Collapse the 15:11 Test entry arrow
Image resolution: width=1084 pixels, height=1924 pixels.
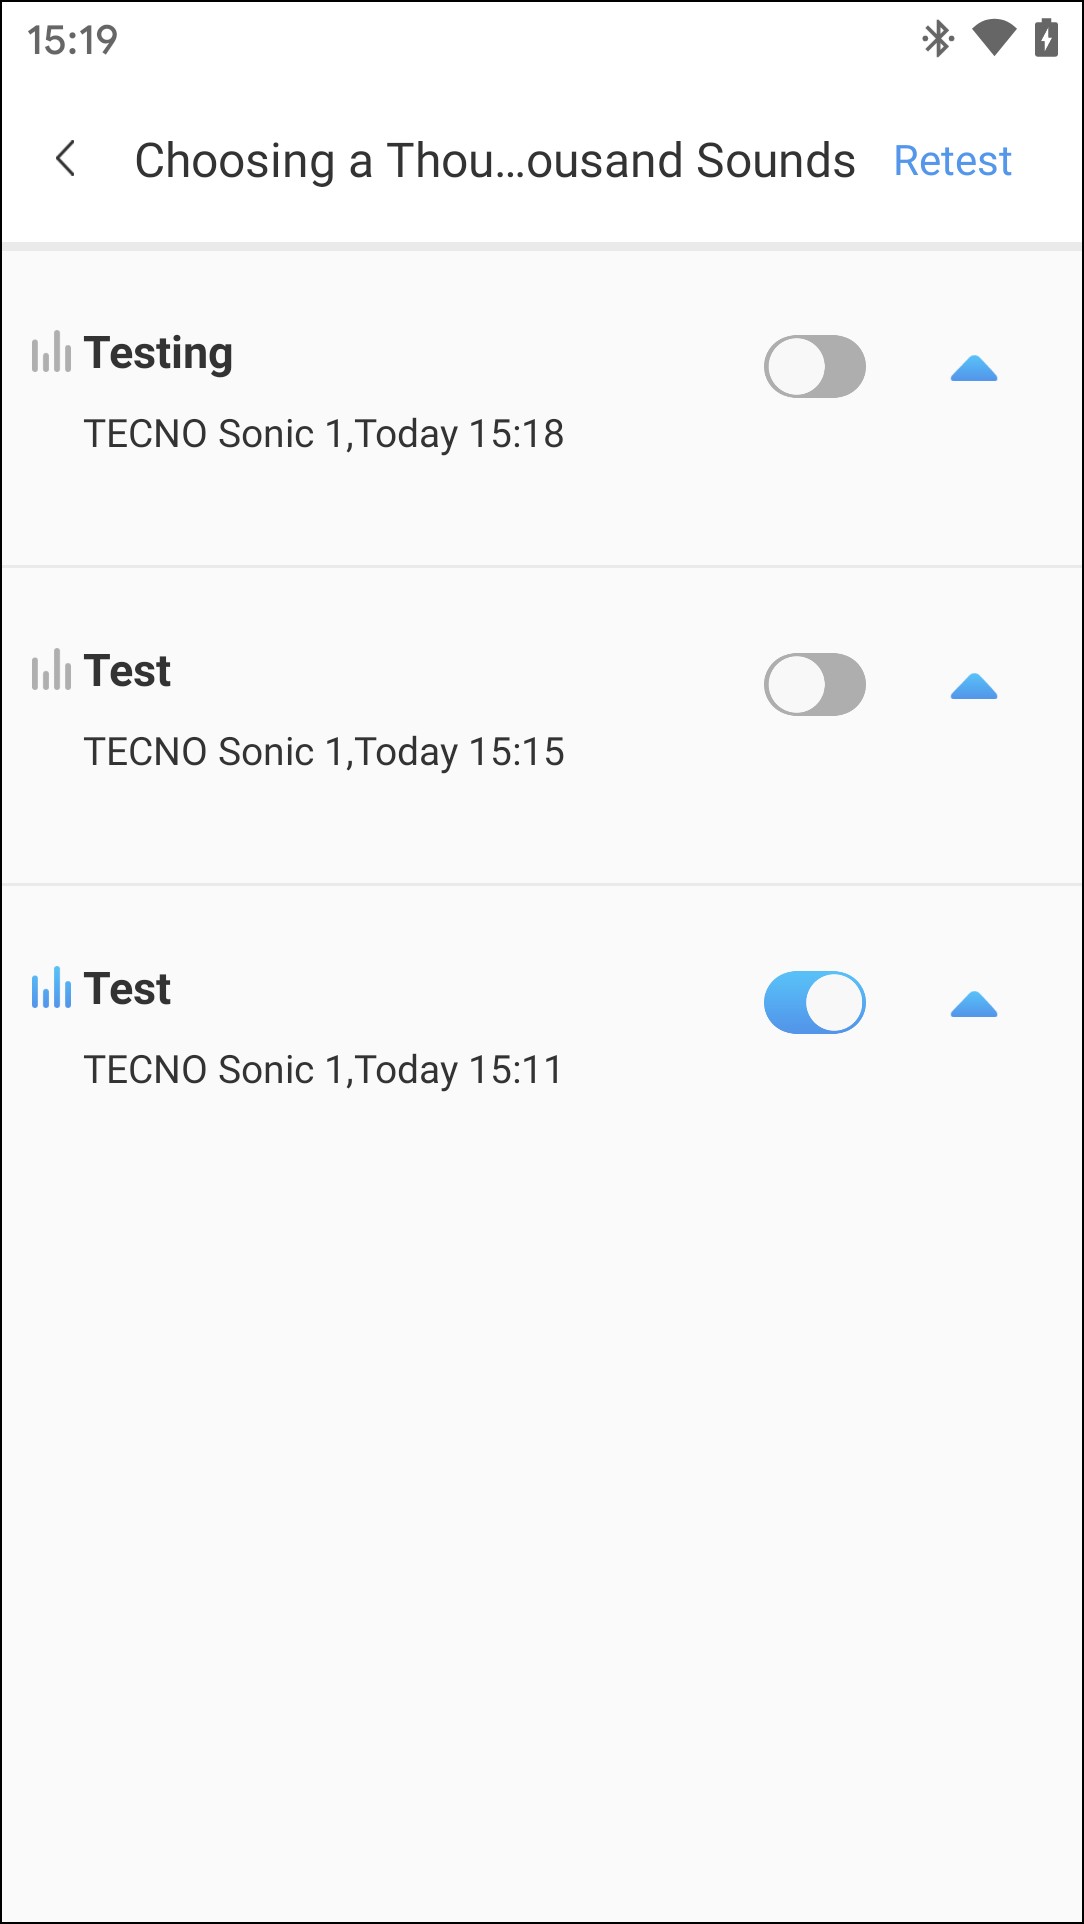click(x=974, y=1005)
